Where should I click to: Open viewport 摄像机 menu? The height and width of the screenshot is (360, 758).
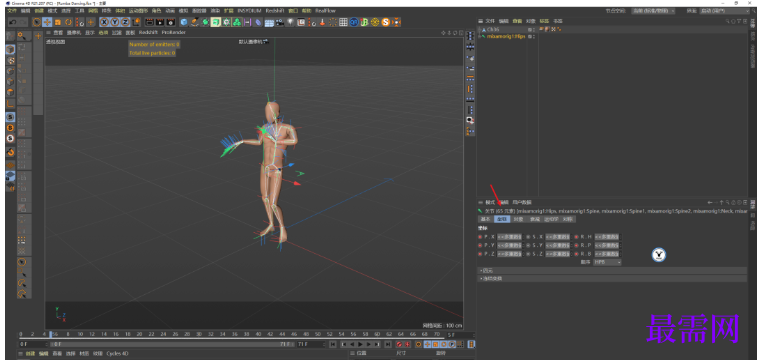[x=73, y=33]
